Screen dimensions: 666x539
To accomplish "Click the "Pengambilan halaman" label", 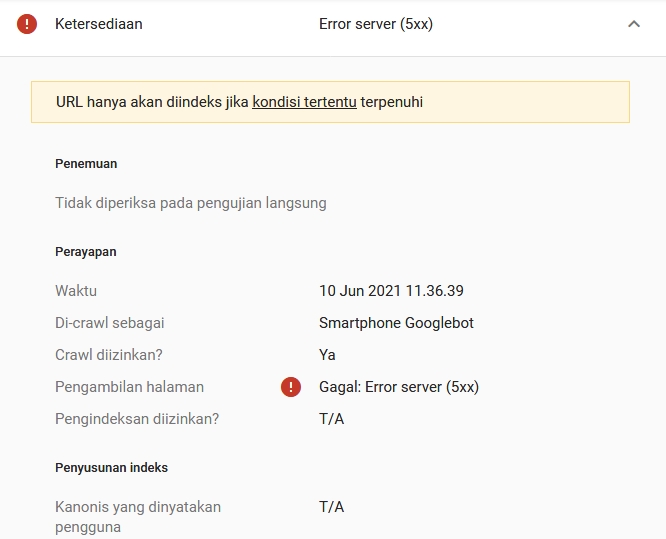I will tap(129, 387).
